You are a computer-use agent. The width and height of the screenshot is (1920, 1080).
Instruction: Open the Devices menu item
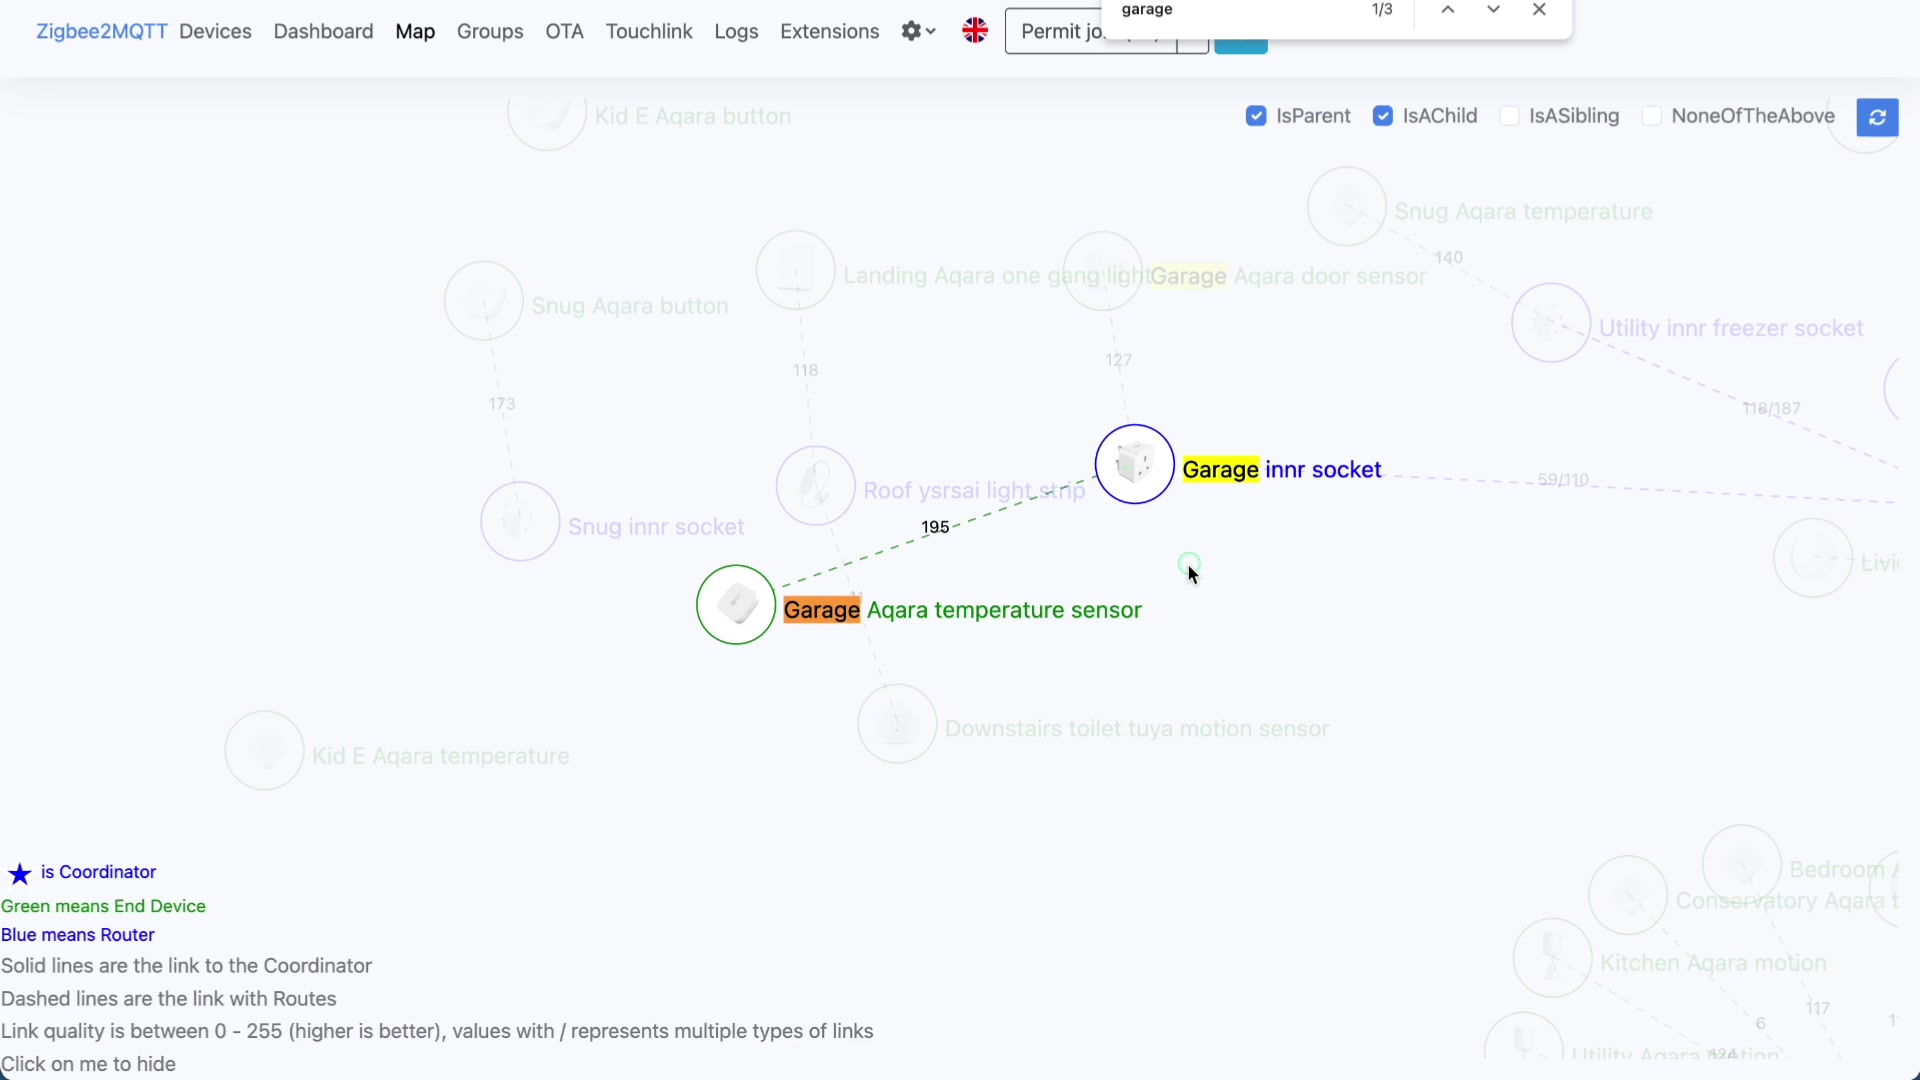[215, 31]
